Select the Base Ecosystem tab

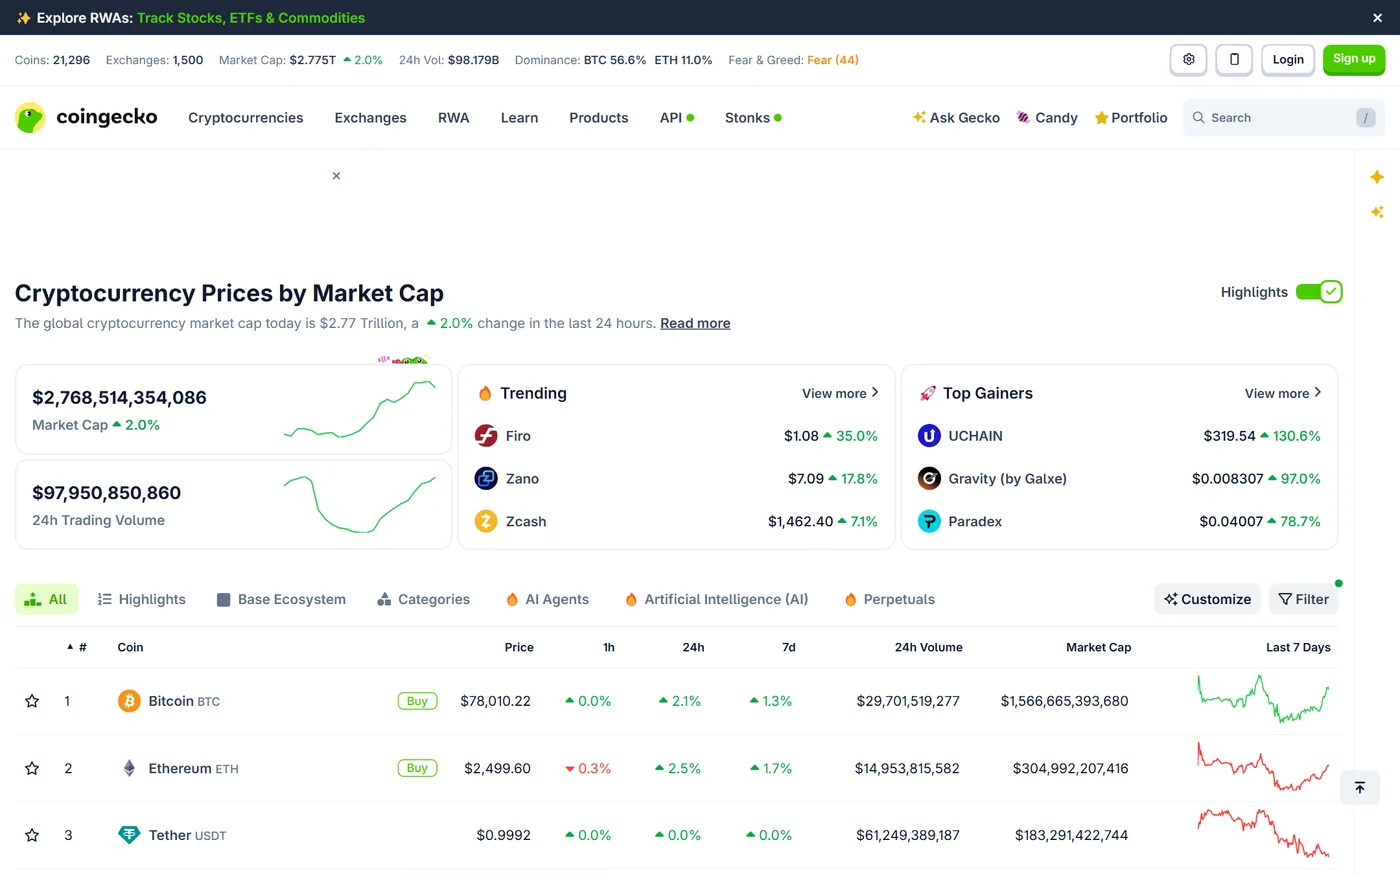tap(281, 599)
